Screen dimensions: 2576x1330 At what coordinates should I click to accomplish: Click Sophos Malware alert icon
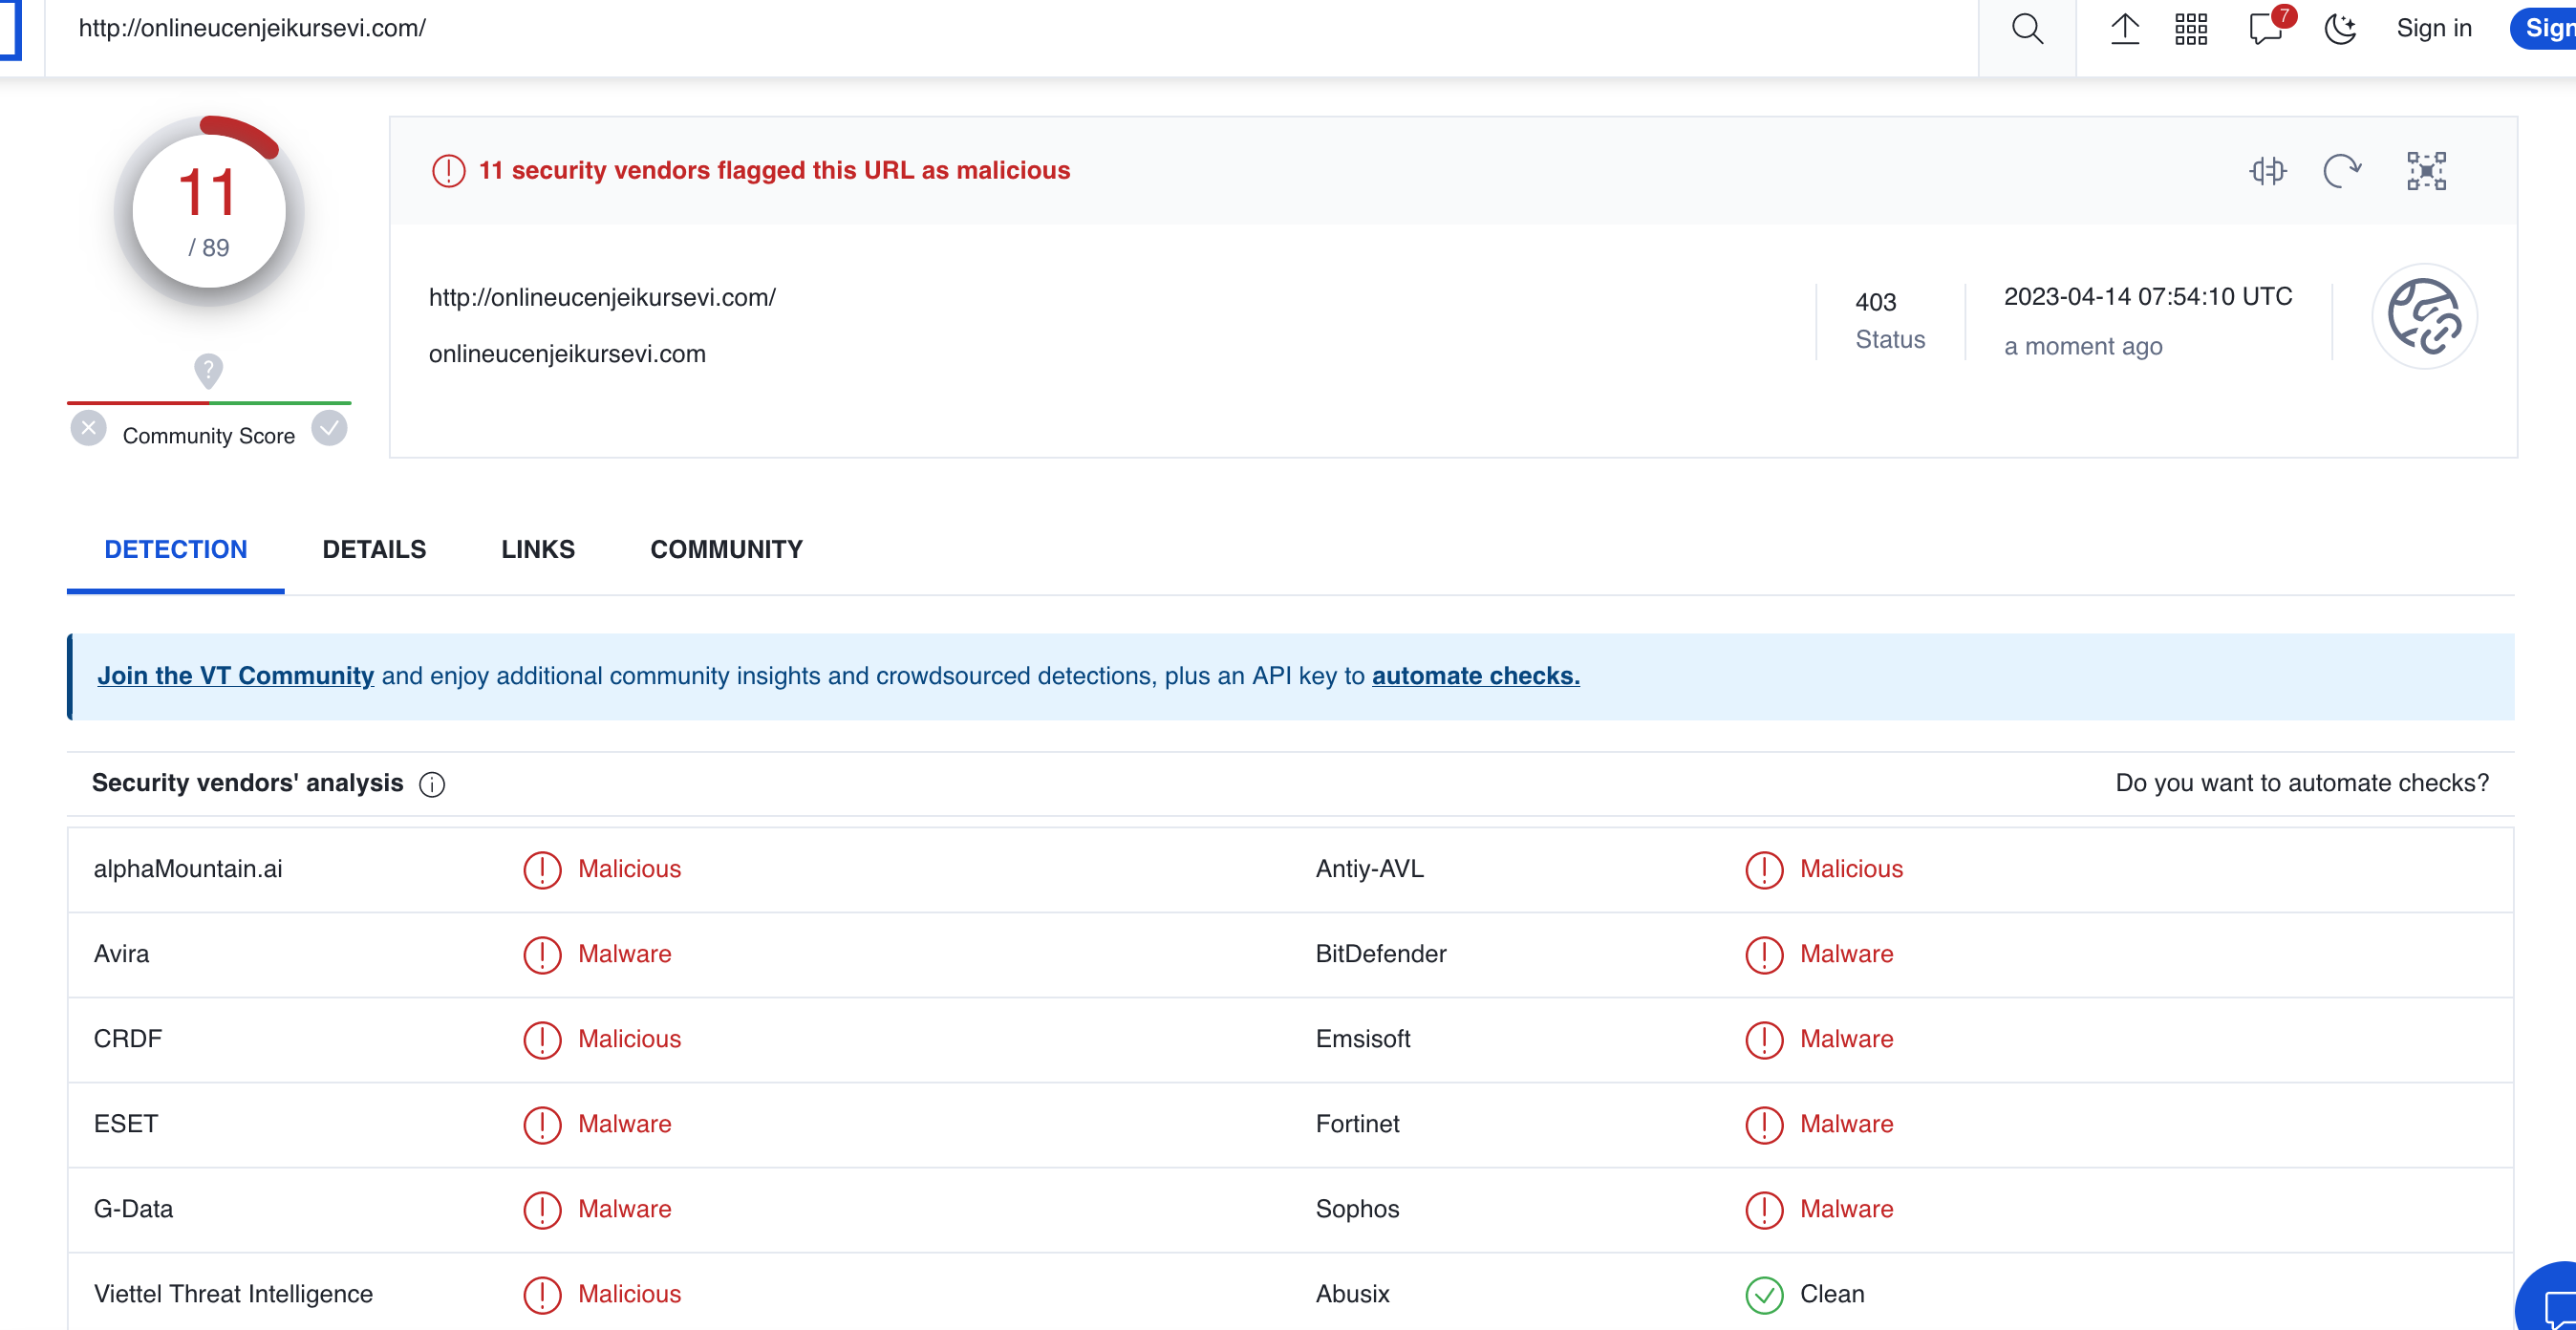click(x=1764, y=1209)
